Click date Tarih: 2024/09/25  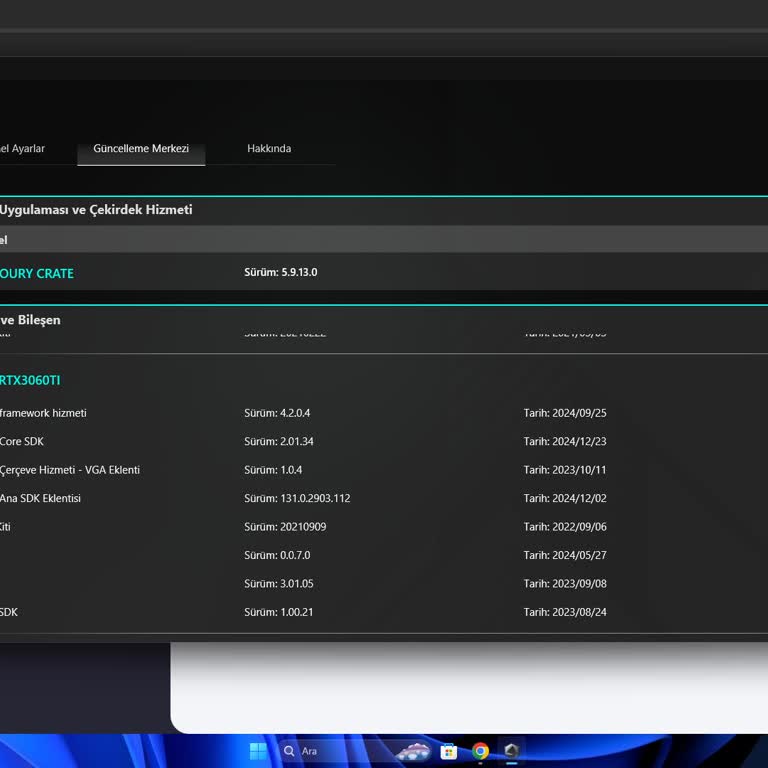[x=565, y=413]
